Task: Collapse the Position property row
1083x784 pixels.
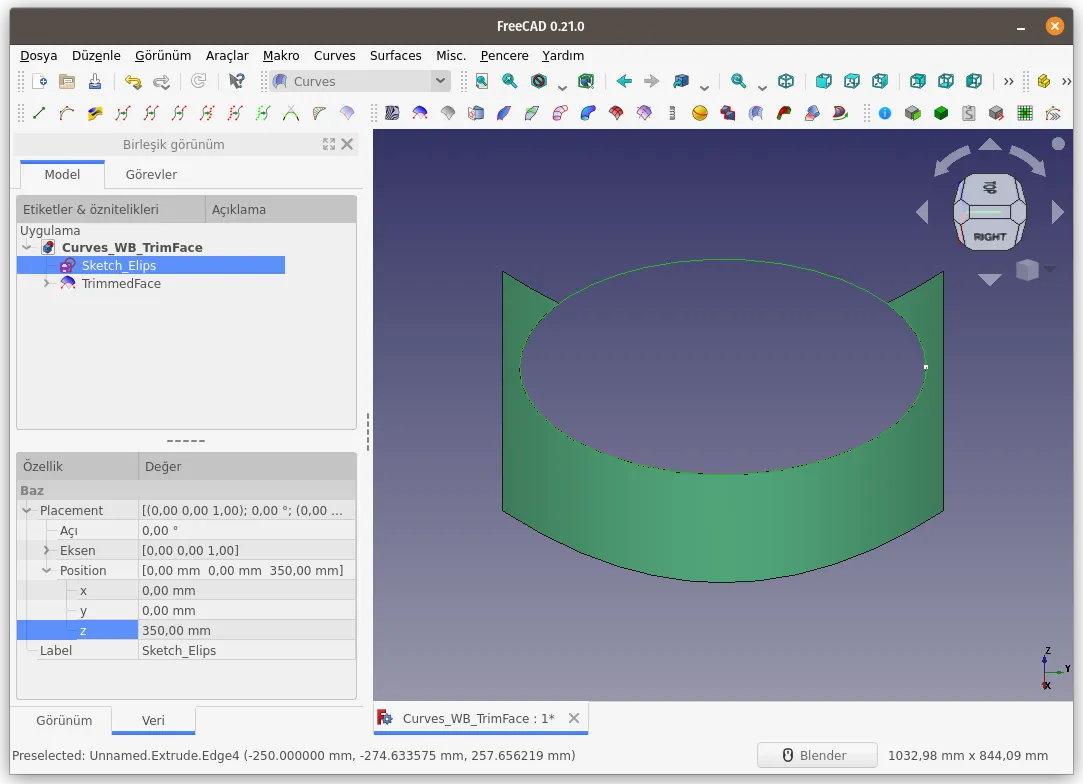Action: coord(46,571)
